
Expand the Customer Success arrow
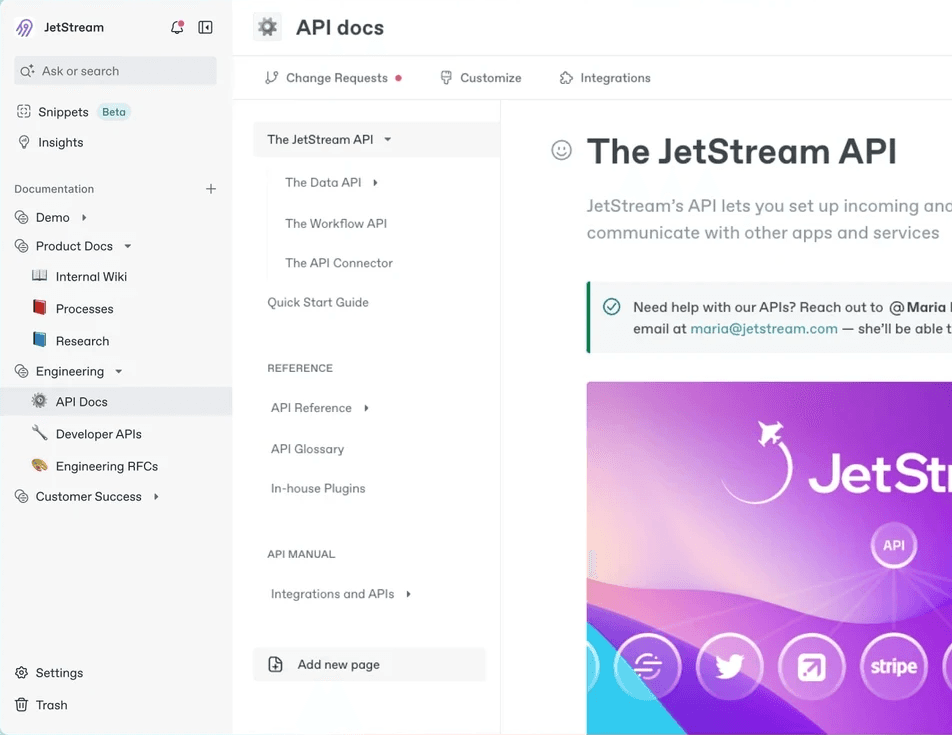coord(156,496)
